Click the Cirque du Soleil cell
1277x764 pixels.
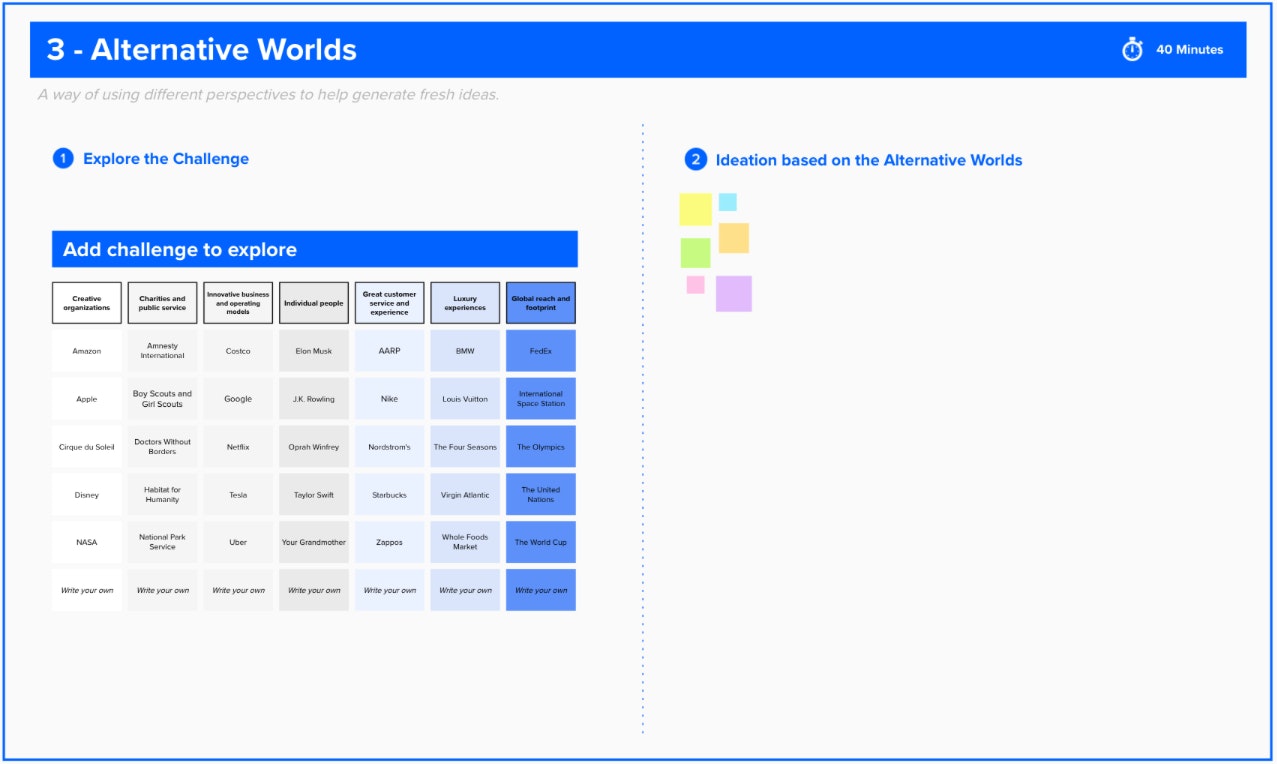pos(87,447)
